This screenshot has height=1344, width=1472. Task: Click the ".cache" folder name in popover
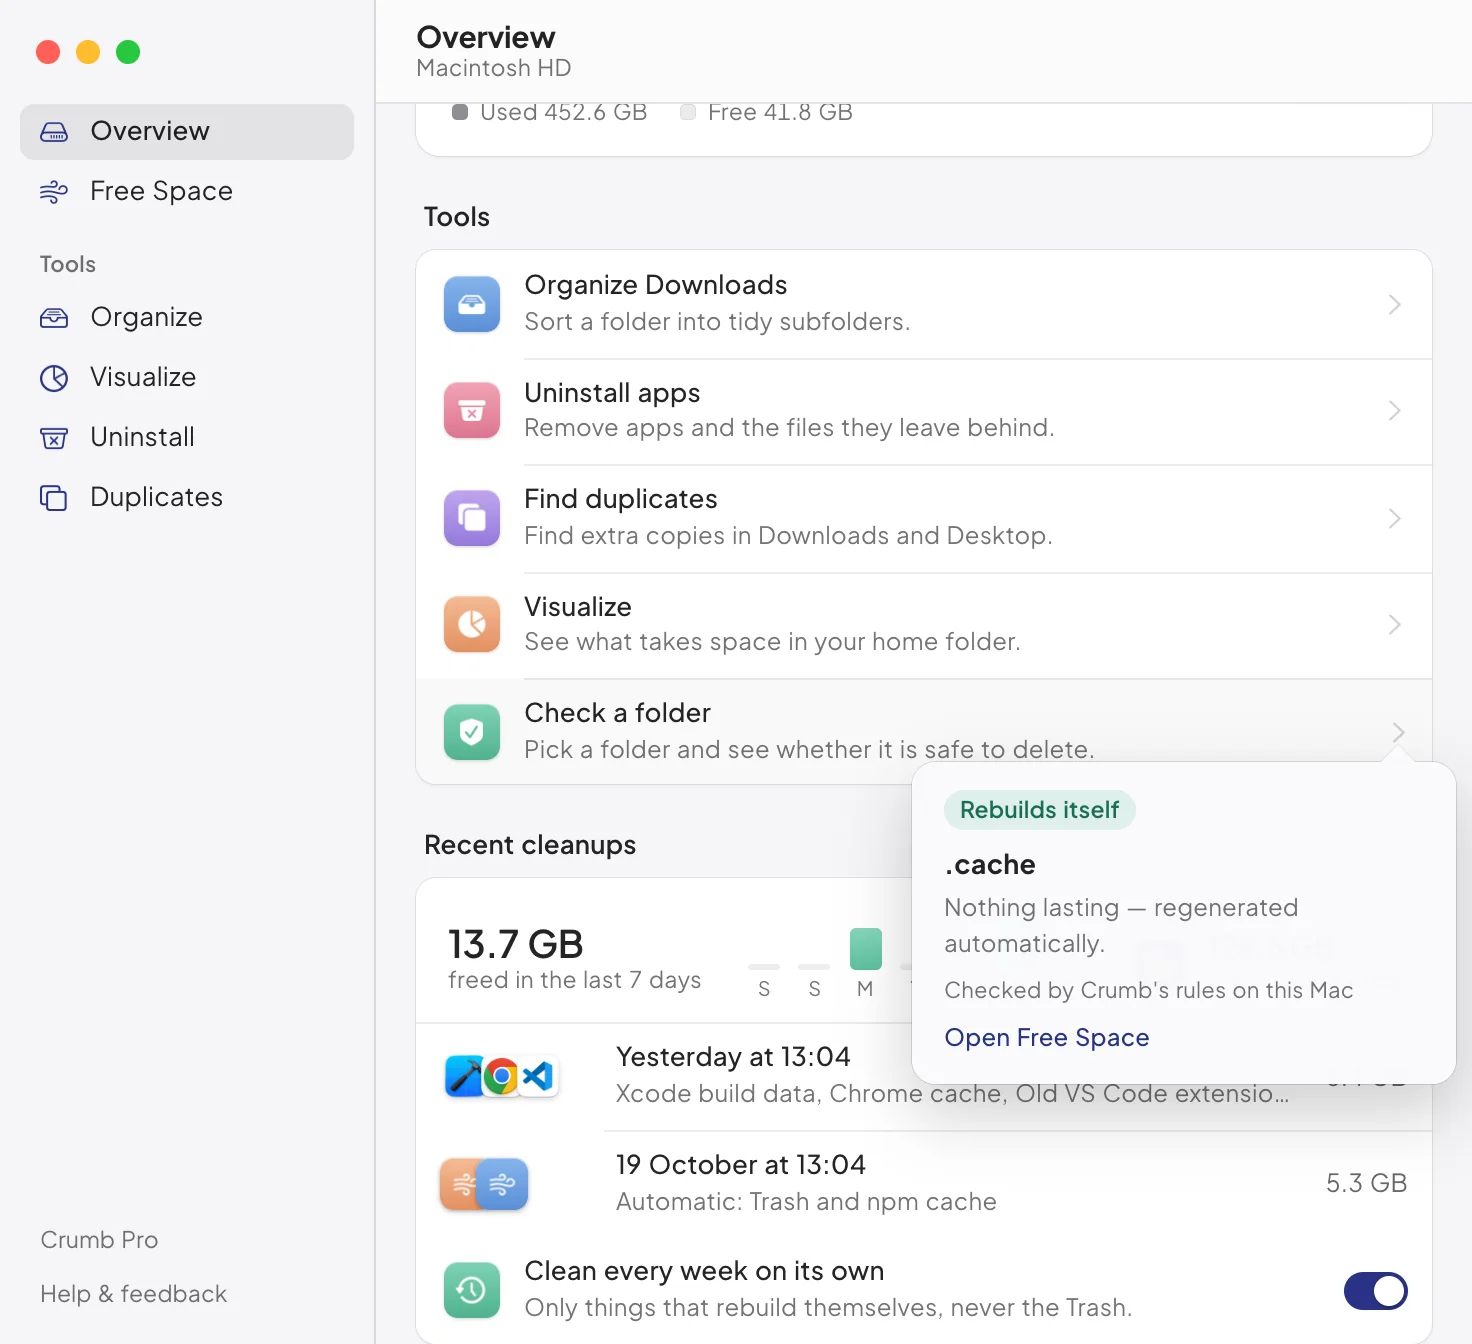[x=990, y=865]
